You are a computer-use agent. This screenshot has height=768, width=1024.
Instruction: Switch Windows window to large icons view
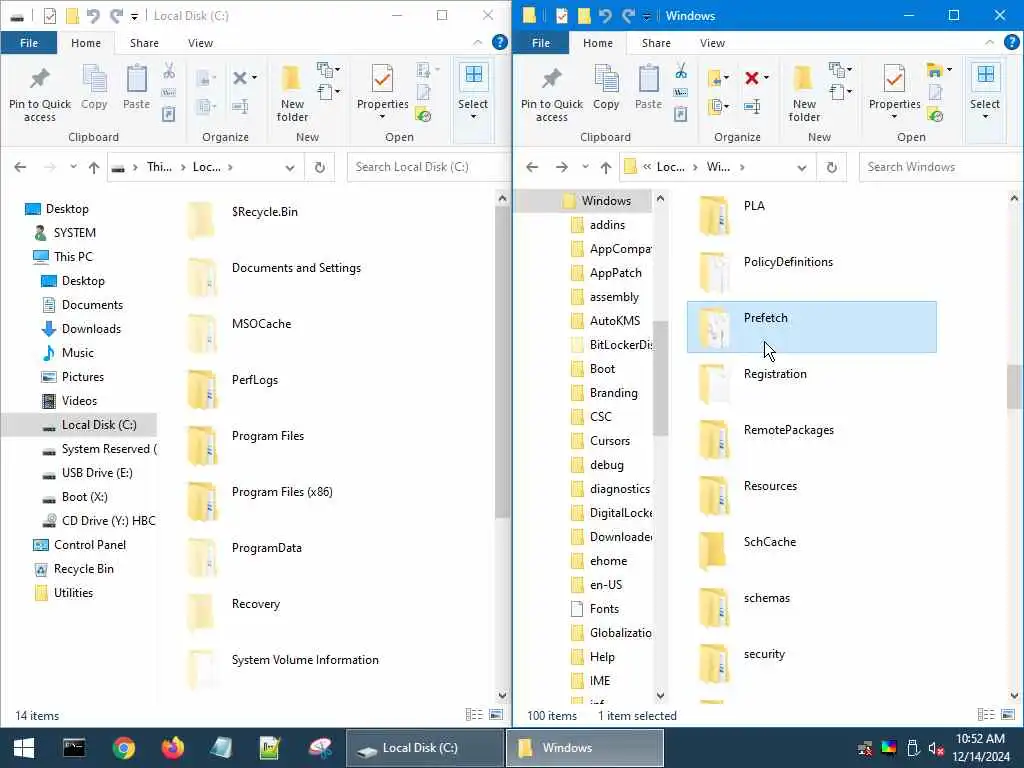(1008, 715)
